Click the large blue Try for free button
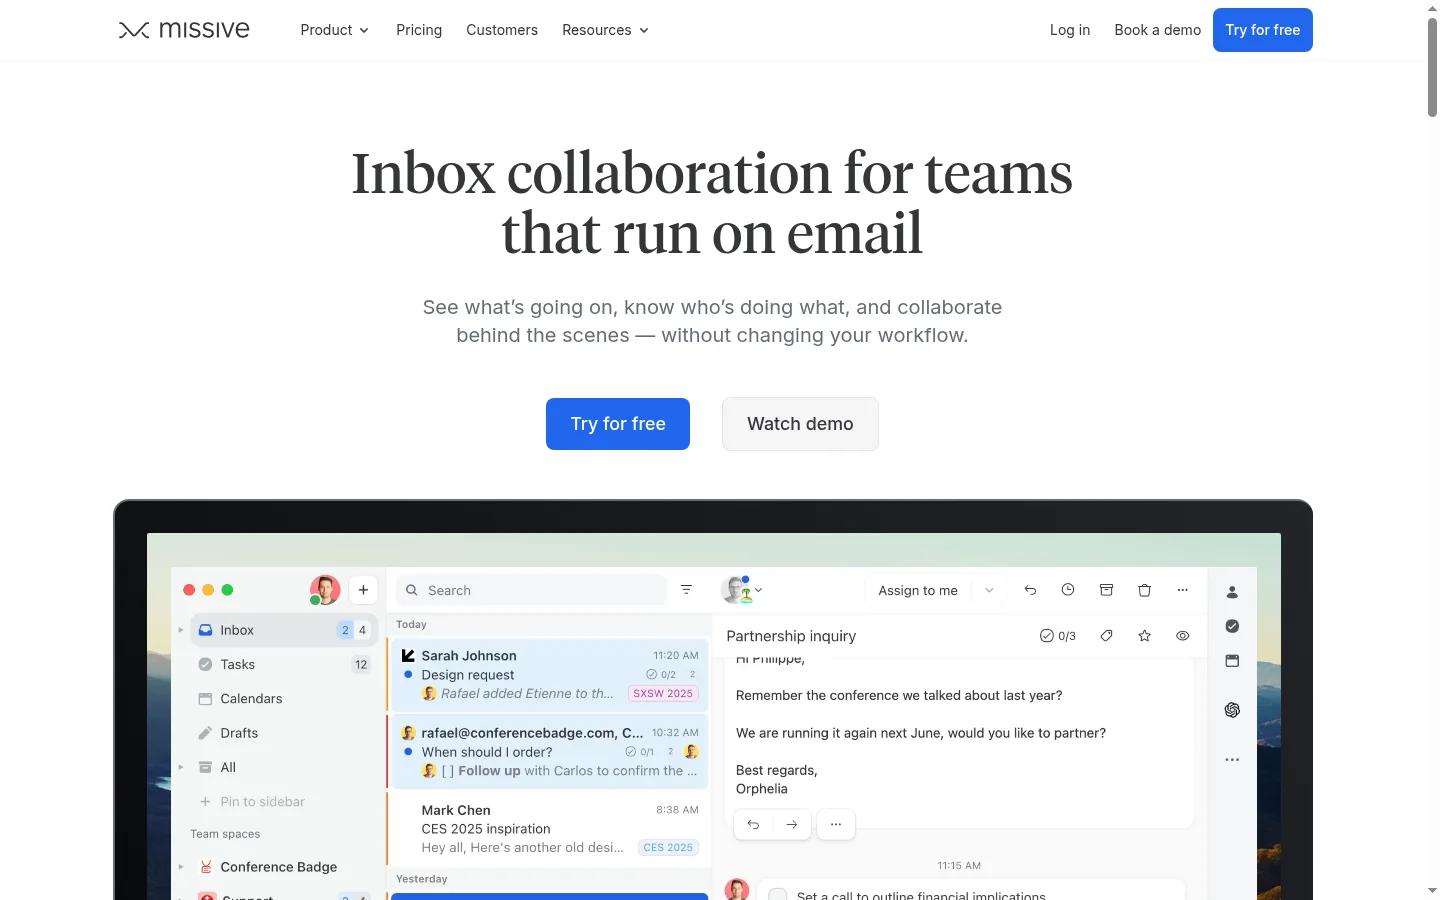This screenshot has width=1440, height=900. (x=618, y=424)
